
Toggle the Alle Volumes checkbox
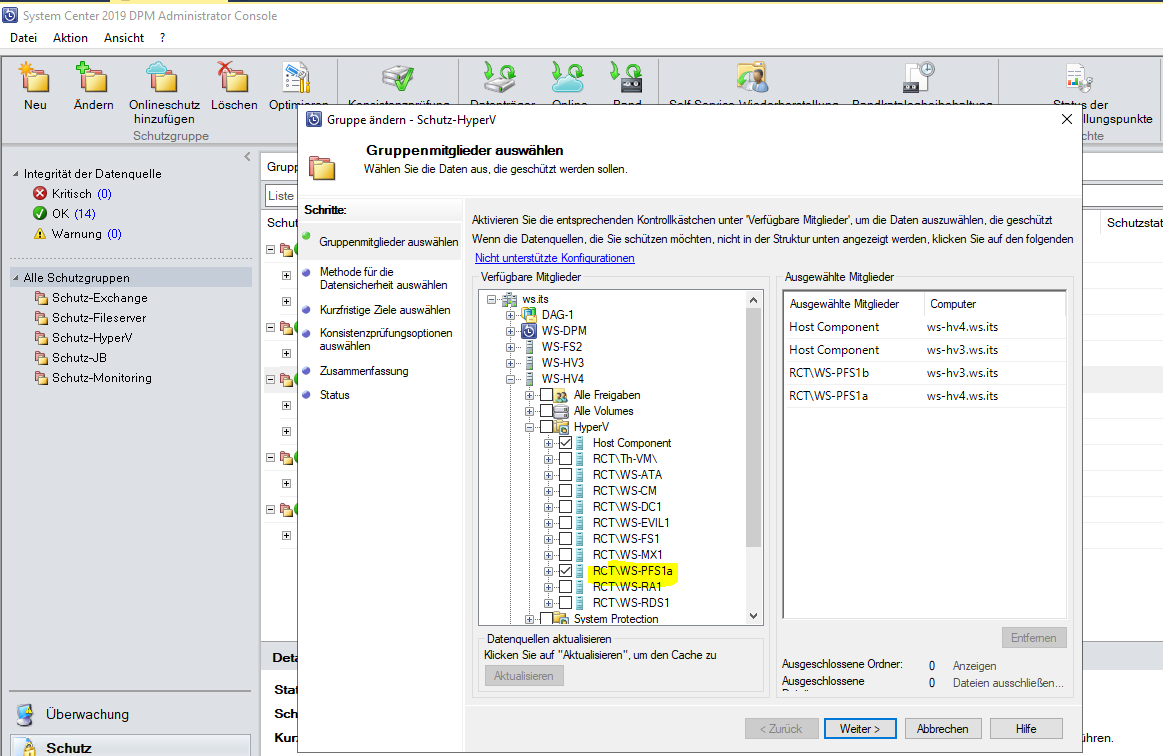click(x=547, y=411)
